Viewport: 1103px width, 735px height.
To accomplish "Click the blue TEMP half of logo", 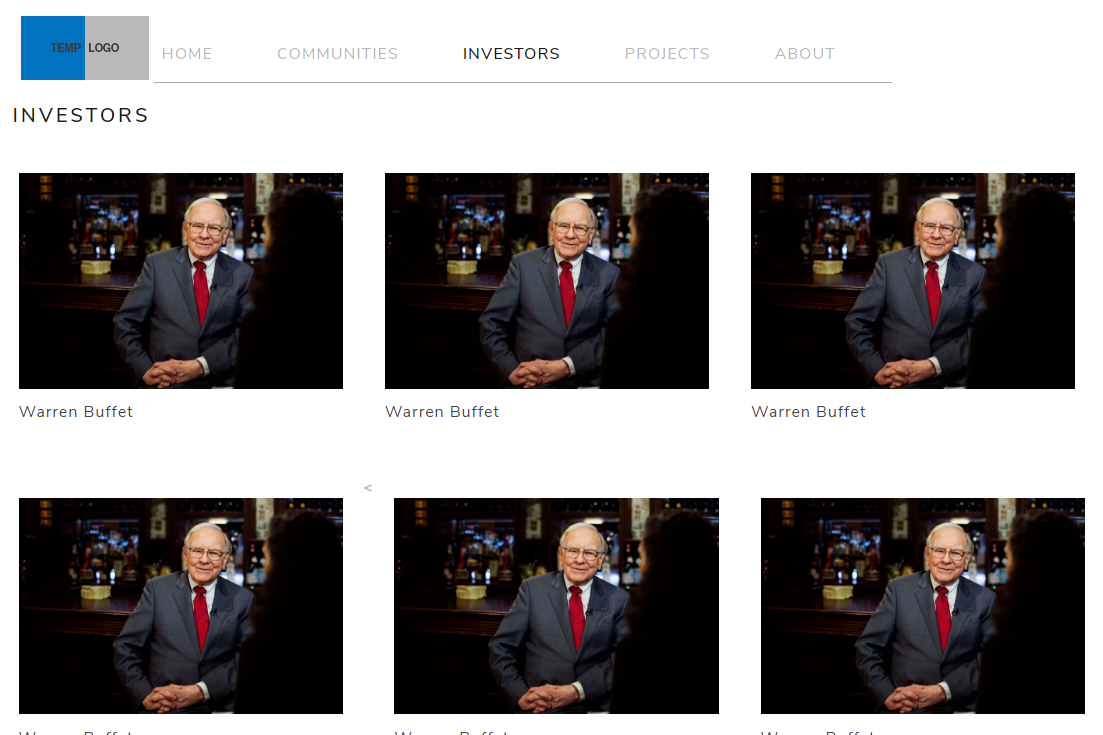I will click(x=53, y=48).
